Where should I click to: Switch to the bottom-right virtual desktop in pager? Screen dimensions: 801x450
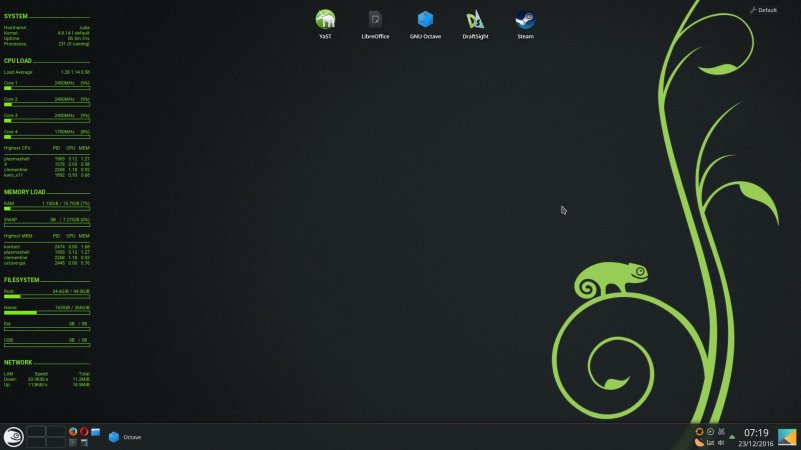click(x=56, y=442)
